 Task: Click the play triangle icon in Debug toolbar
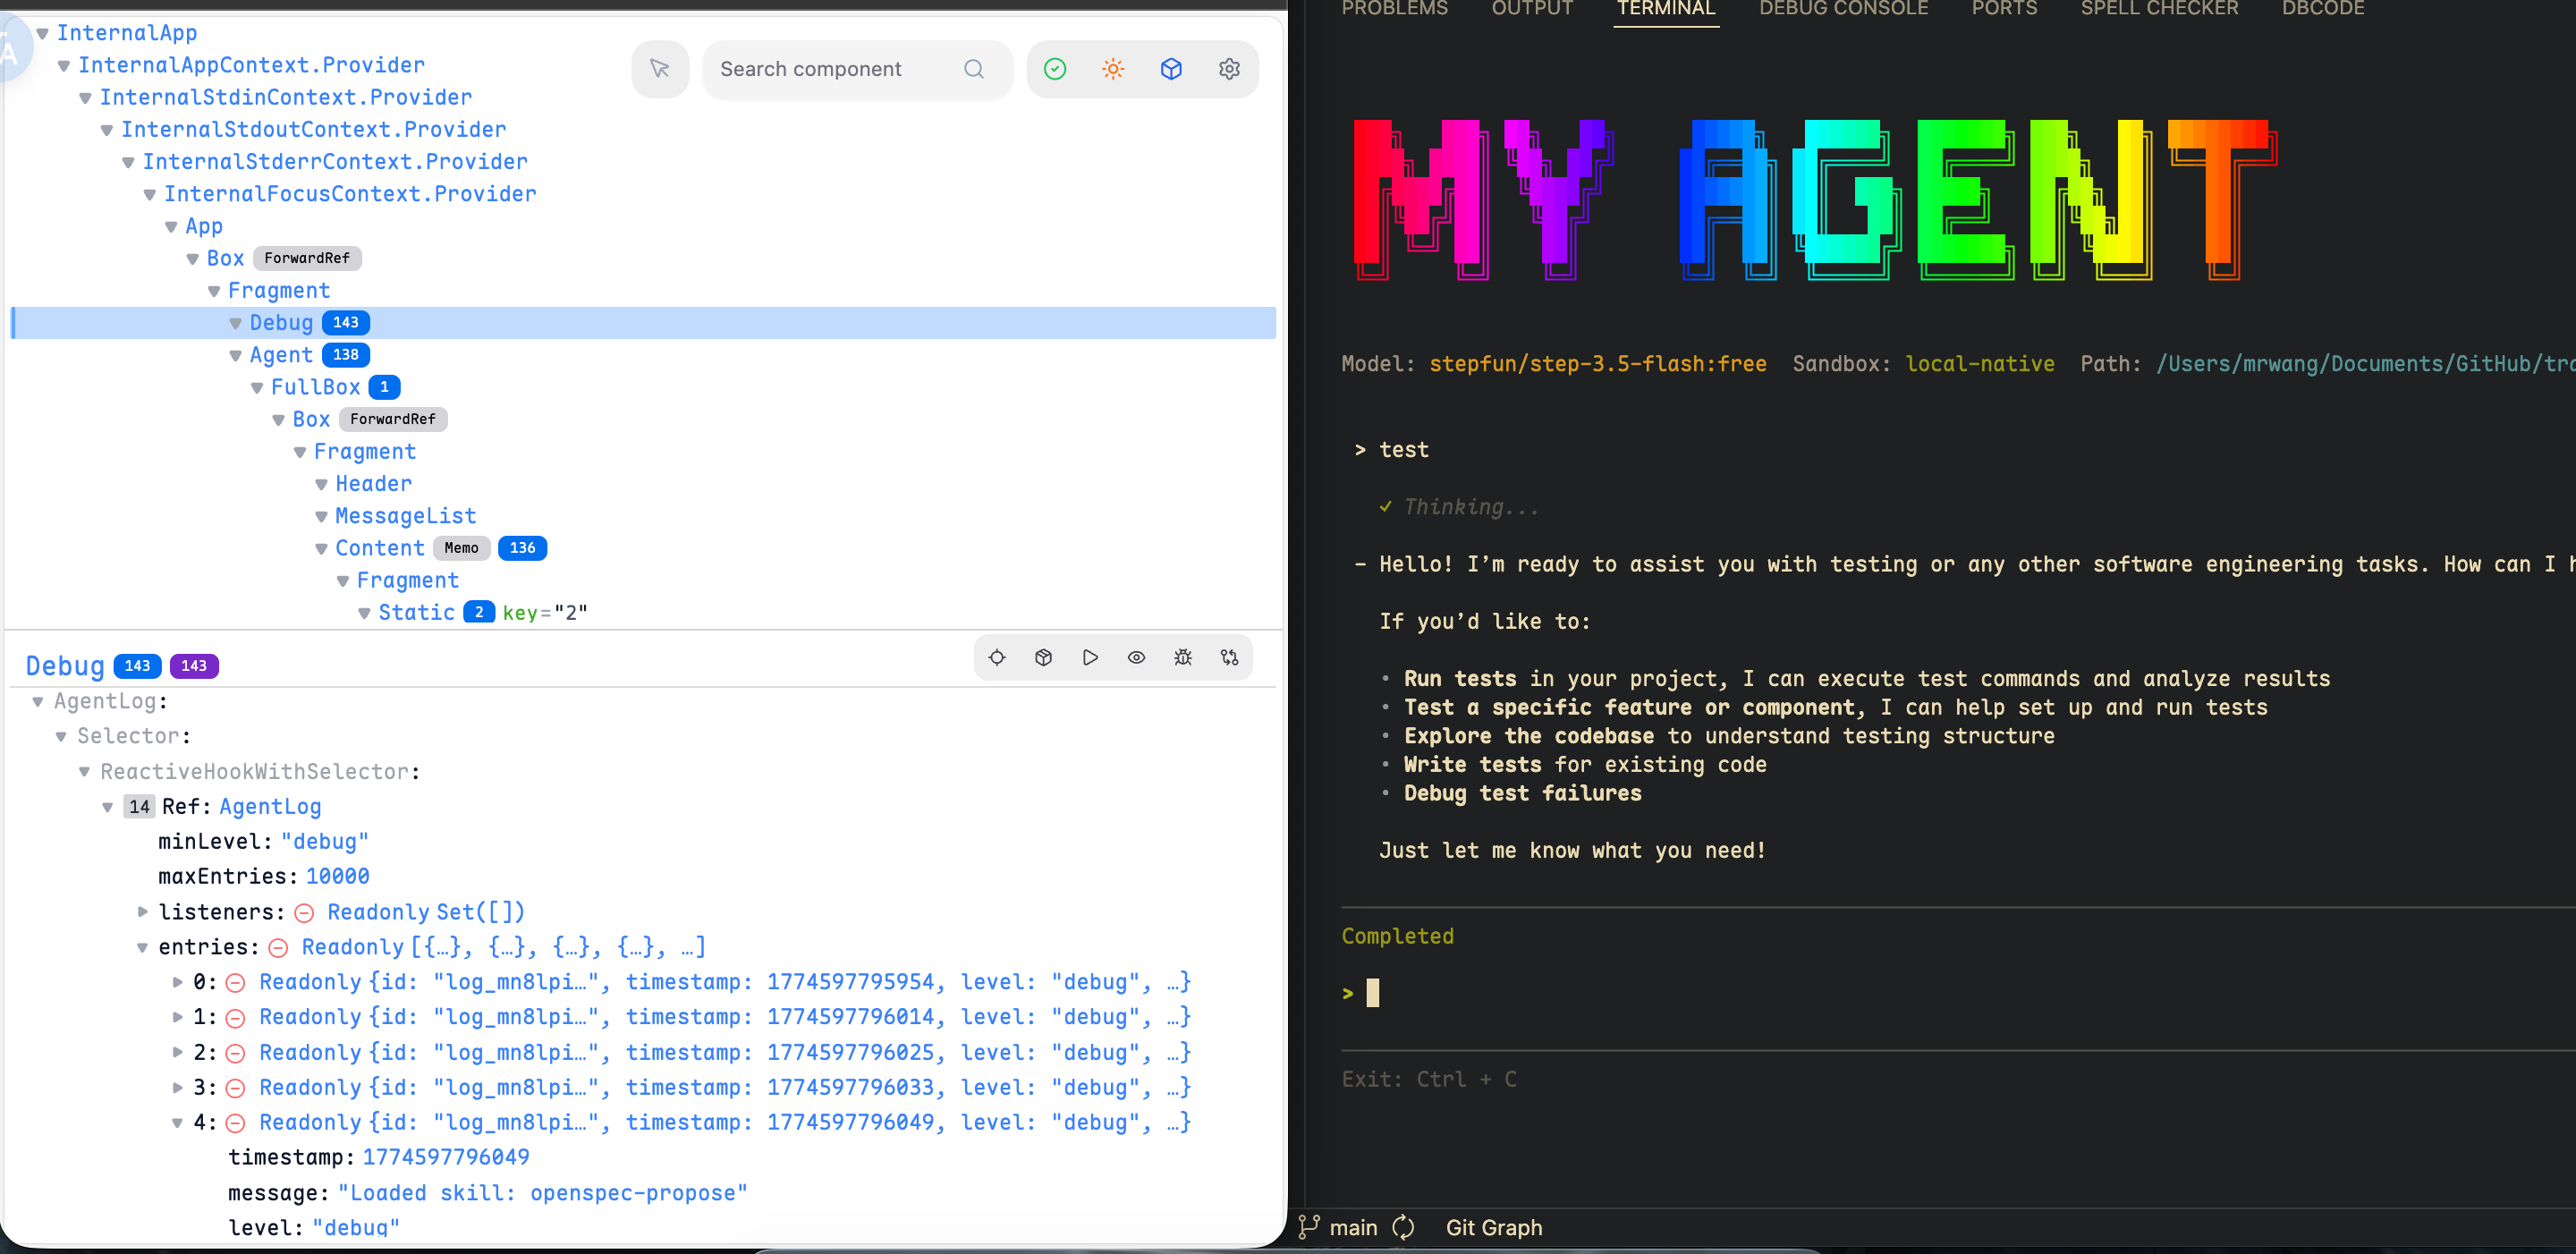point(1090,657)
